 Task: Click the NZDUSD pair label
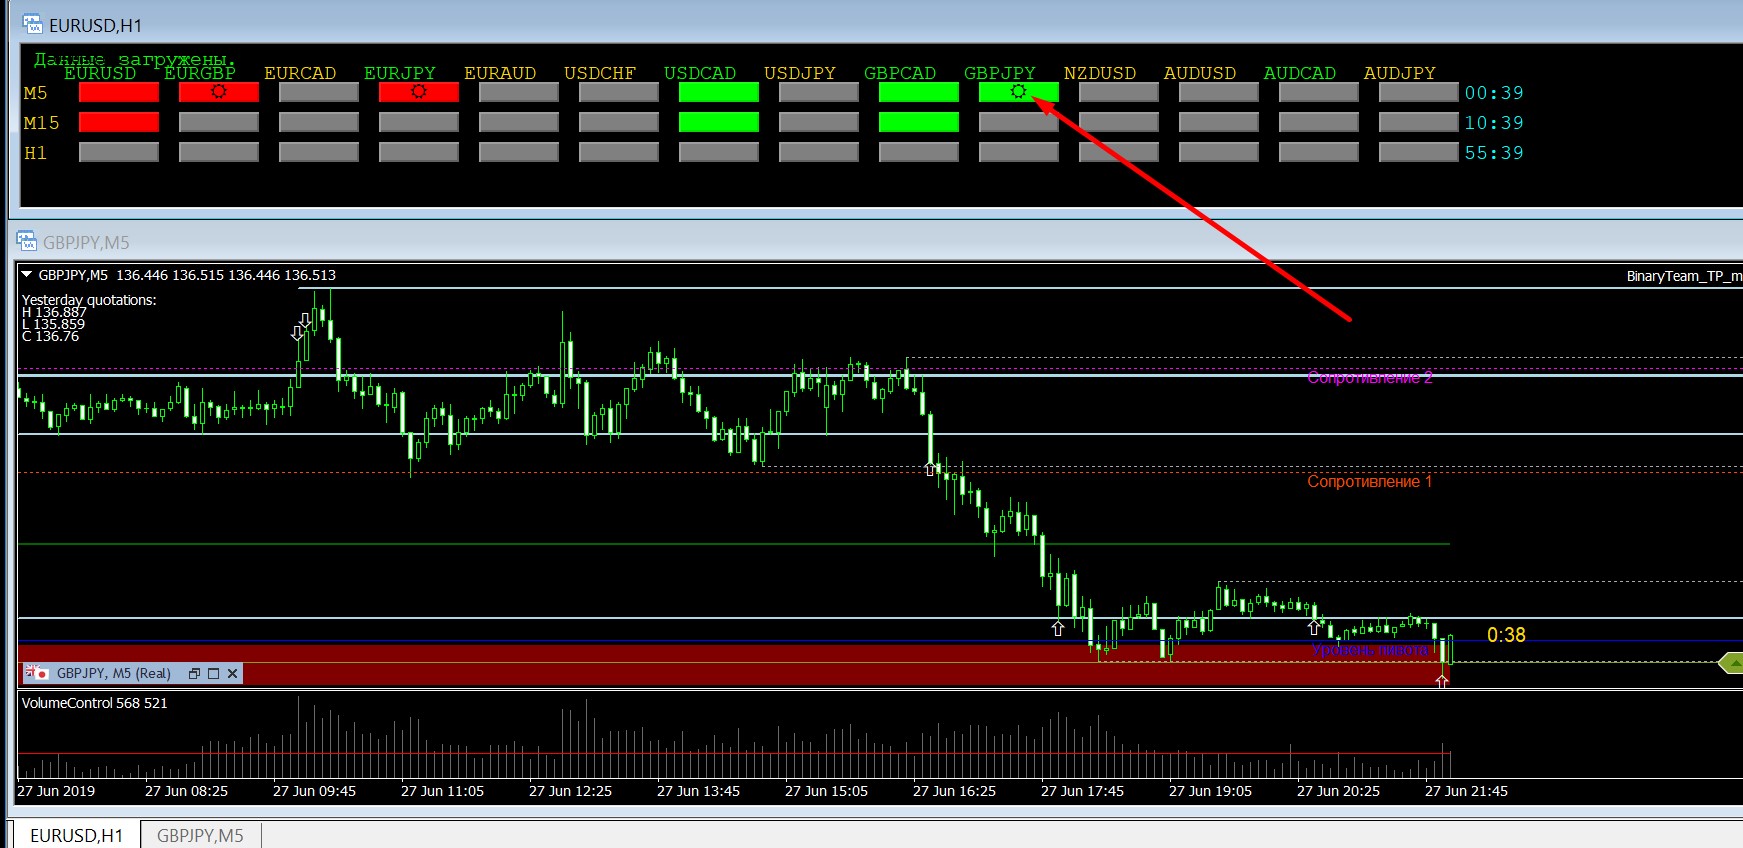pyautogui.click(x=1100, y=73)
